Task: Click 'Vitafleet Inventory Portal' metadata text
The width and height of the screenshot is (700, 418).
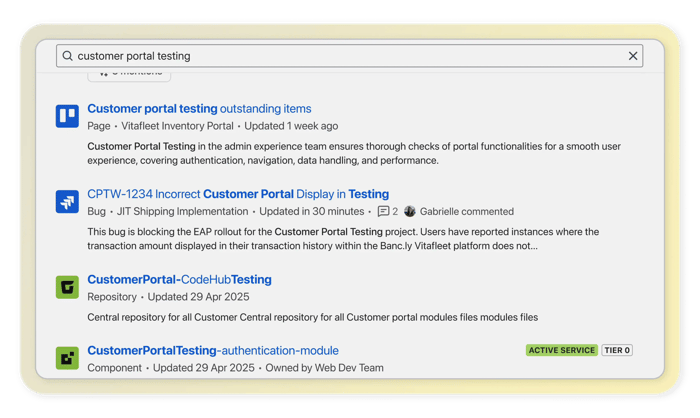Action: point(178,126)
